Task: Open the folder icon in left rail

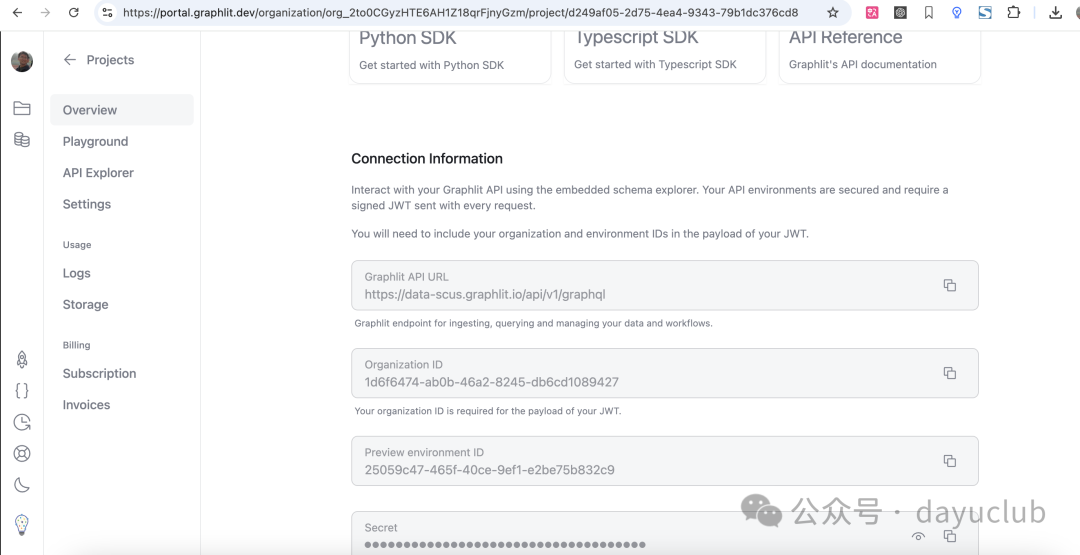Action: pos(22,108)
